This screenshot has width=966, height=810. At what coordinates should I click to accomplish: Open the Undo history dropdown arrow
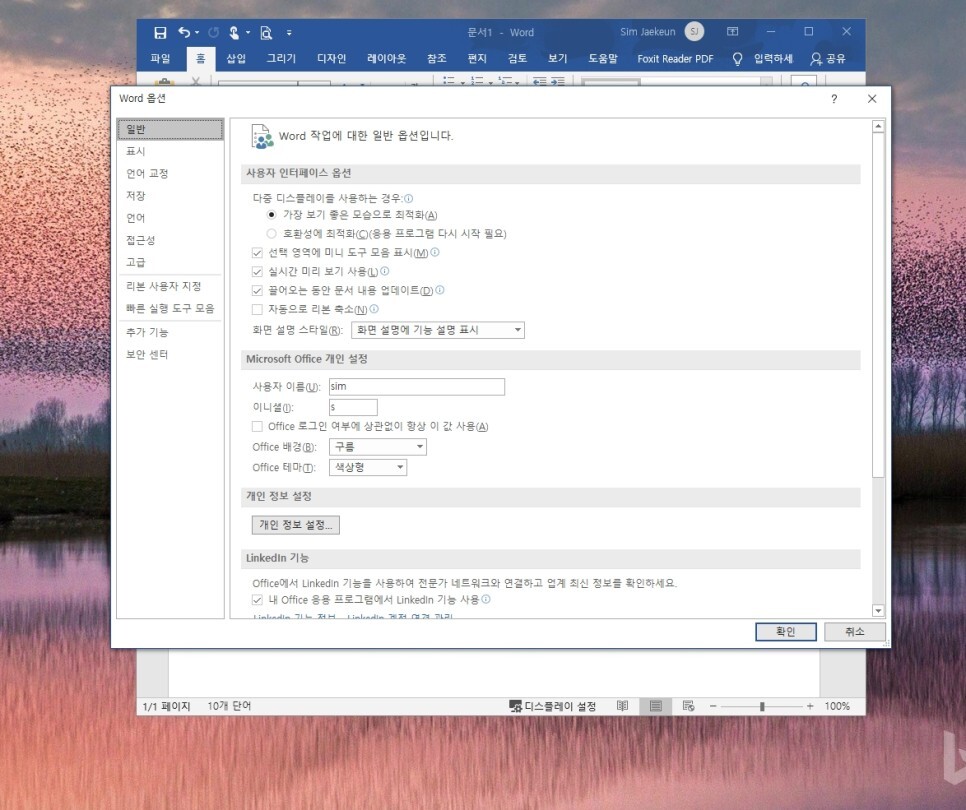[197, 33]
